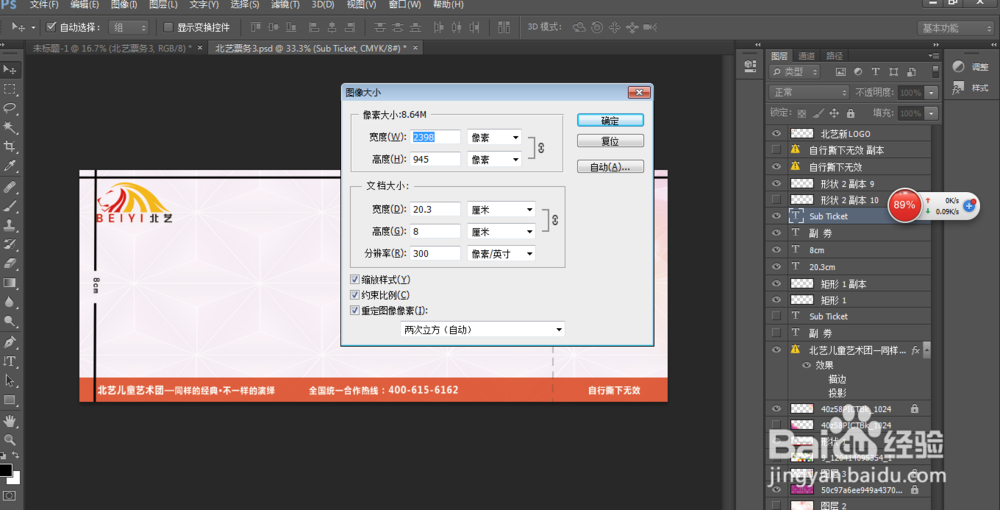Toggle the Auto-Select checkbox
This screenshot has height=510, width=1000.
point(52,27)
